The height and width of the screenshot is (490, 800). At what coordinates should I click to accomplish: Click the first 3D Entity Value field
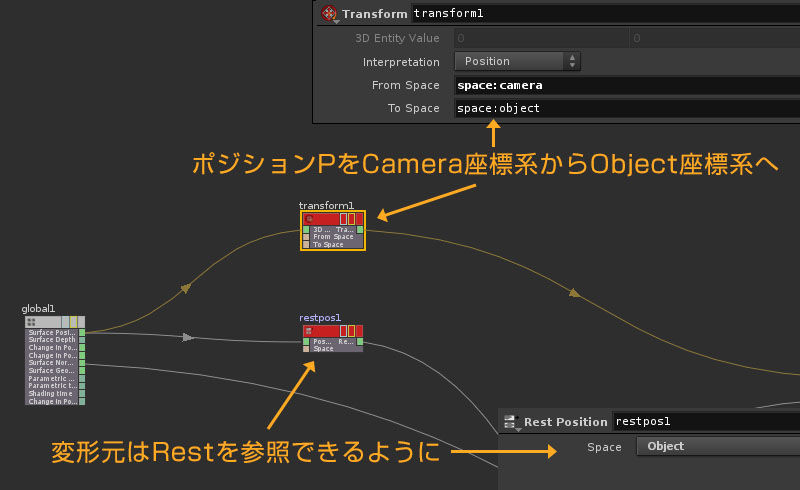pyautogui.click(x=538, y=38)
